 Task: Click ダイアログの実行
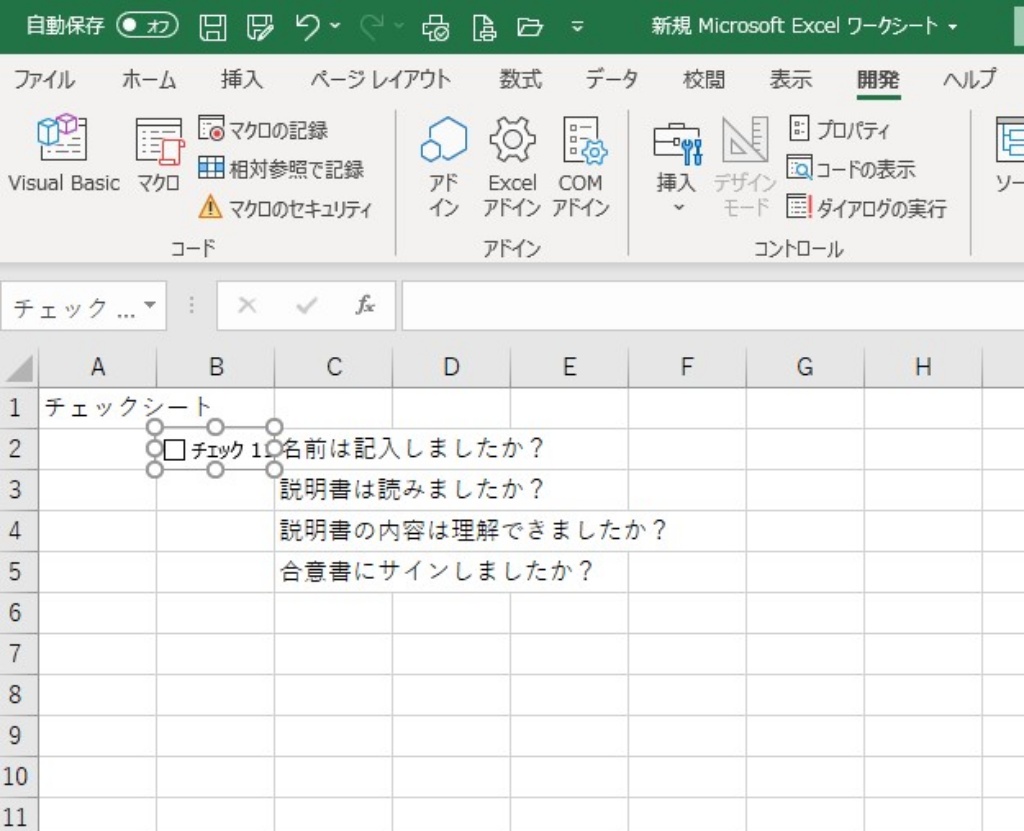tap(867, 208)
